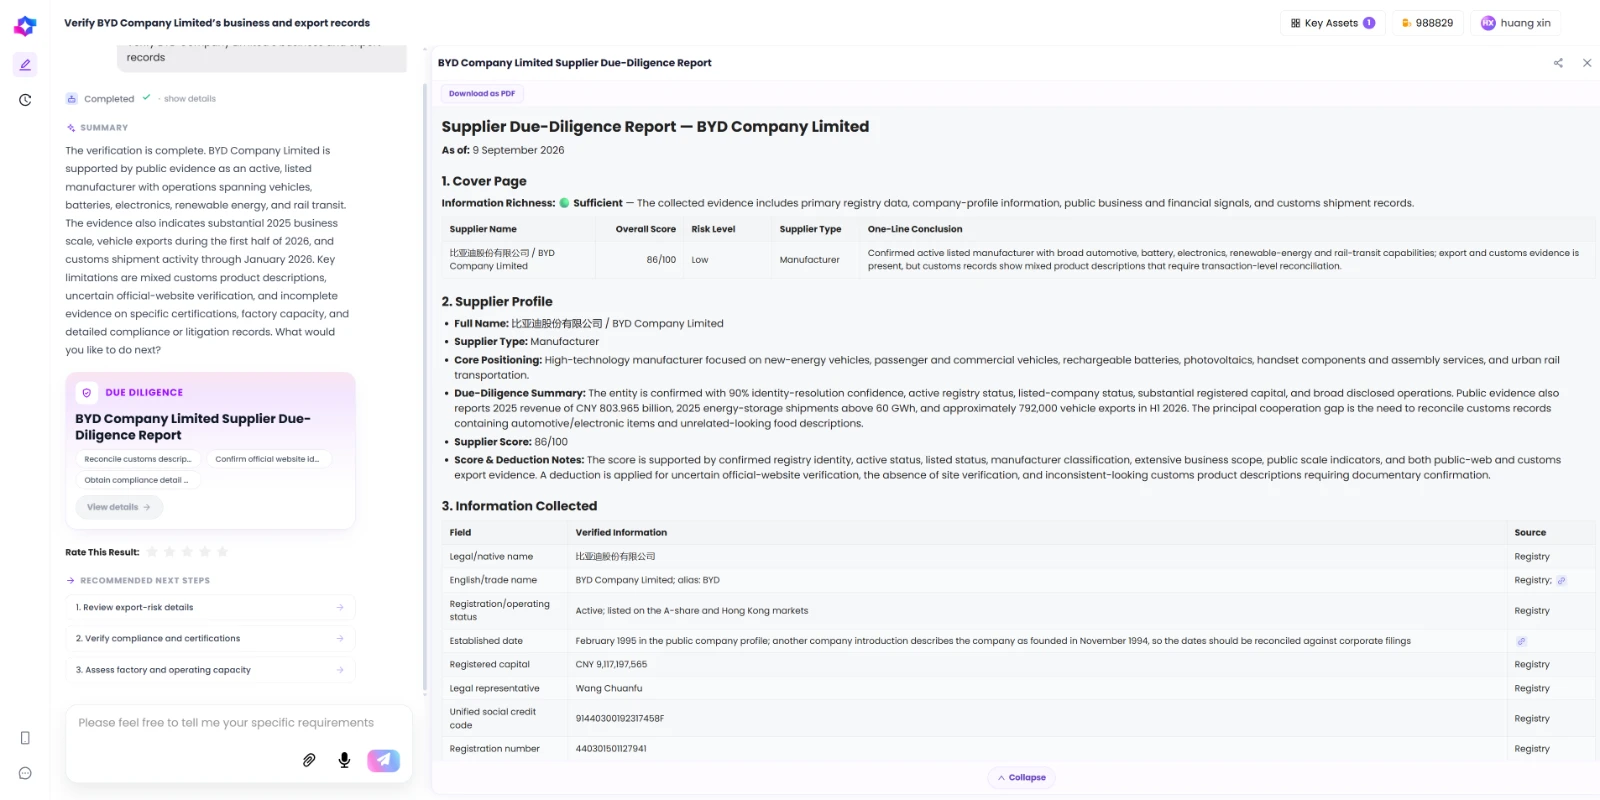Viewport: 1600px width, 800px height.
Task: Open the huang xin user profile
Action: click(1516, 23)
